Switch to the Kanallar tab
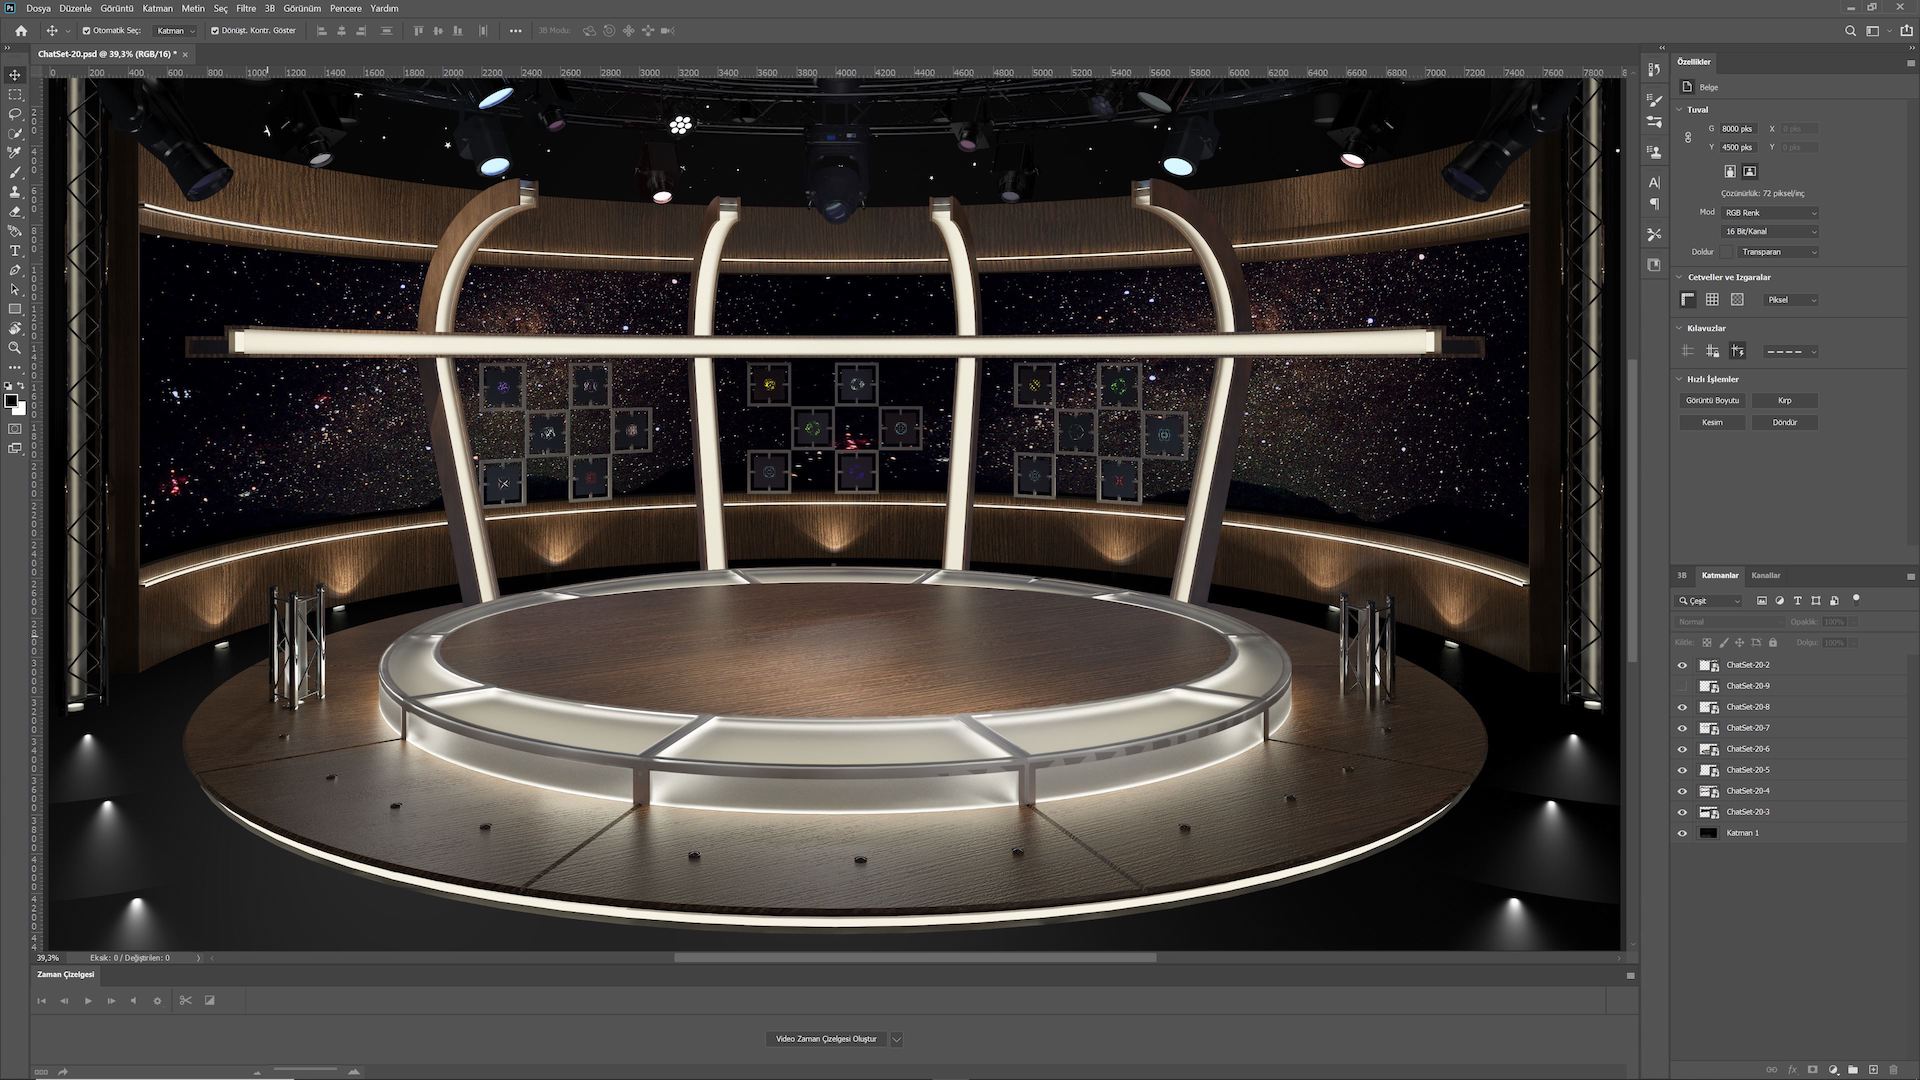Viewport: 1920px width, 1080px height. point(1765,575)
